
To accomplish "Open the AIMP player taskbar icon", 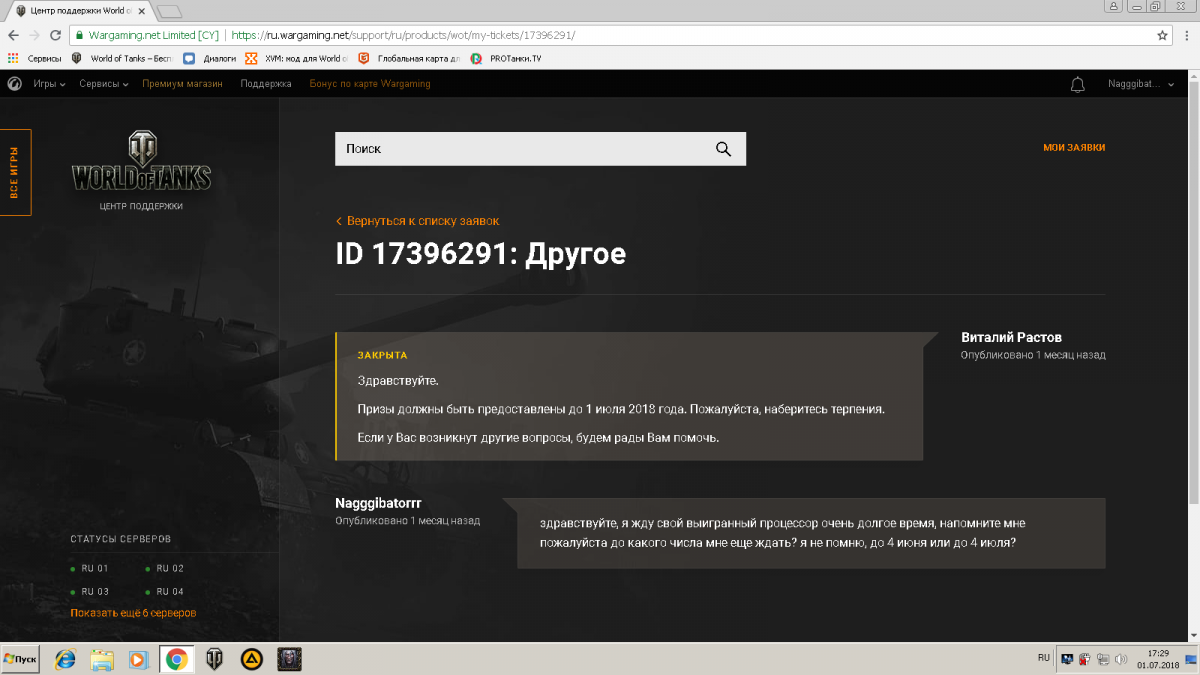I will click(x=251, y=659).
